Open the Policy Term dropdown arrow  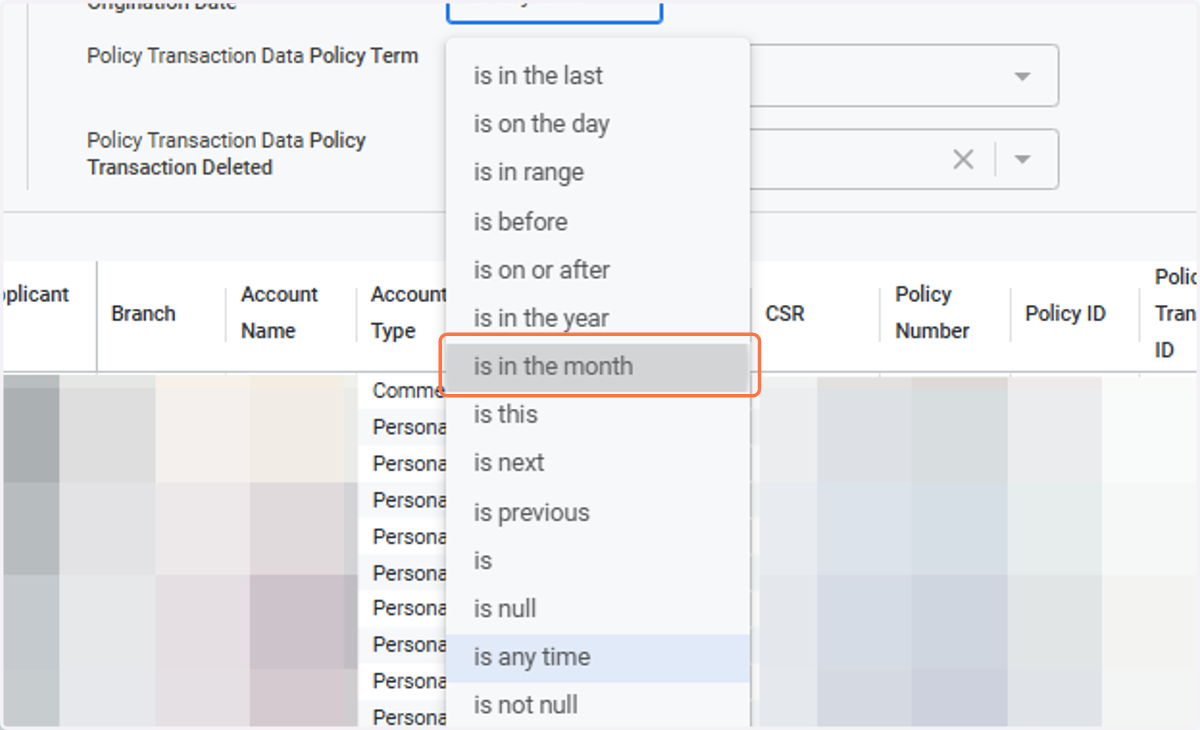point(1022,76)
